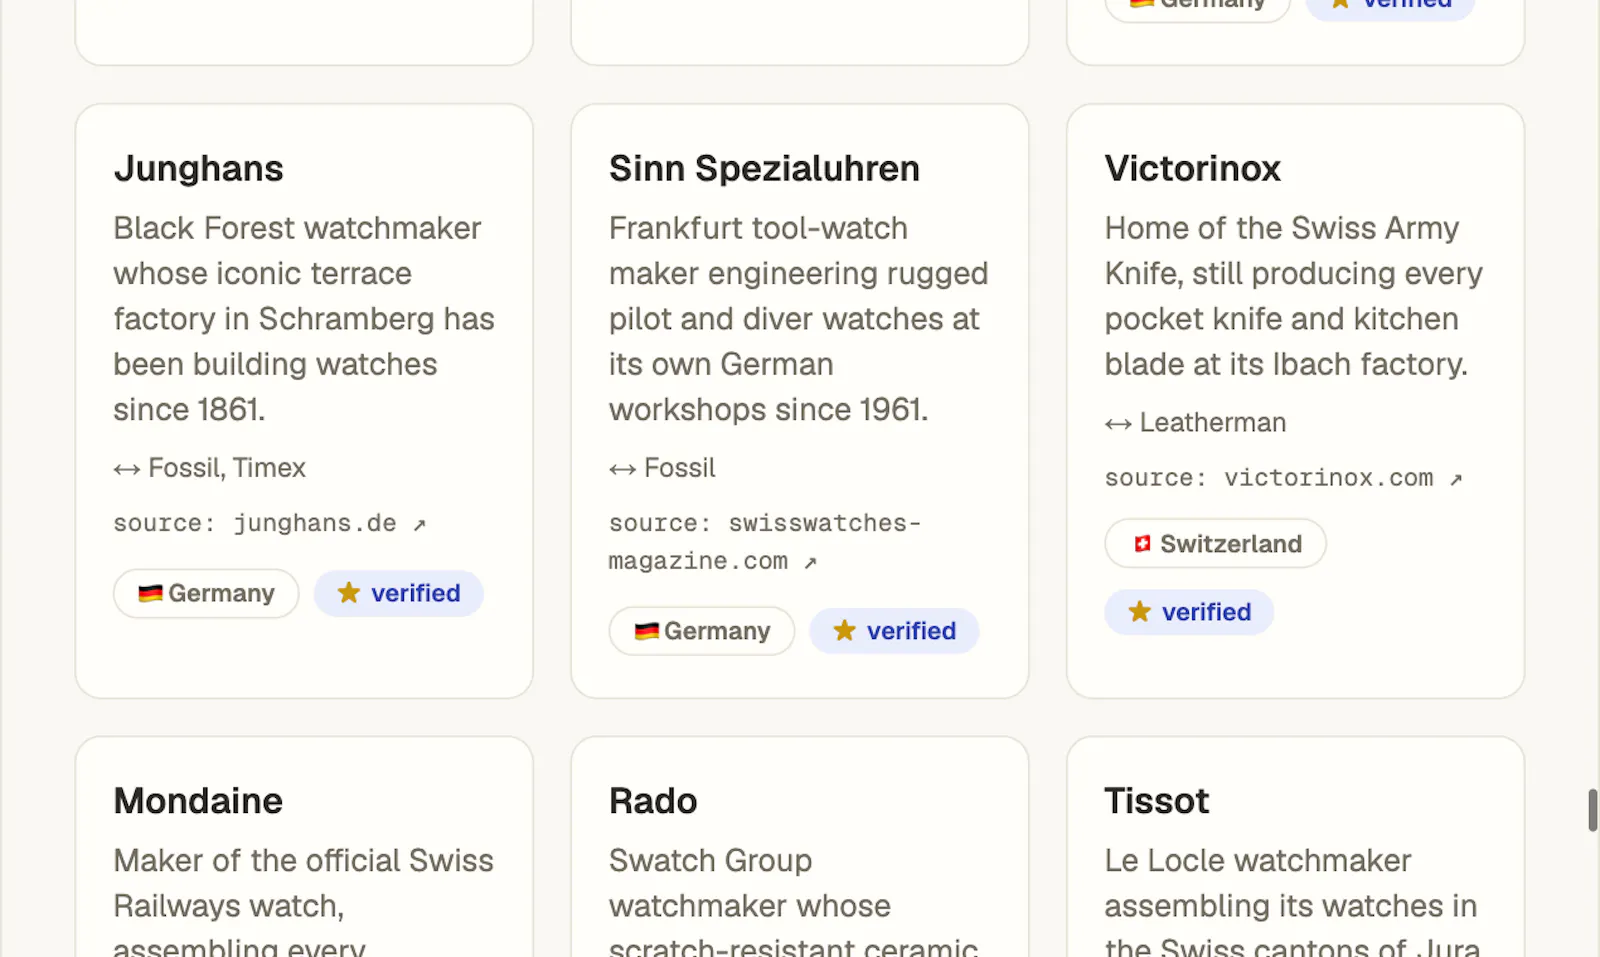Click the Tissot 'Le Locle watchmaker' description
Image resolution: width=1600 pixels, height=957 pixels.
(1292, 899)
